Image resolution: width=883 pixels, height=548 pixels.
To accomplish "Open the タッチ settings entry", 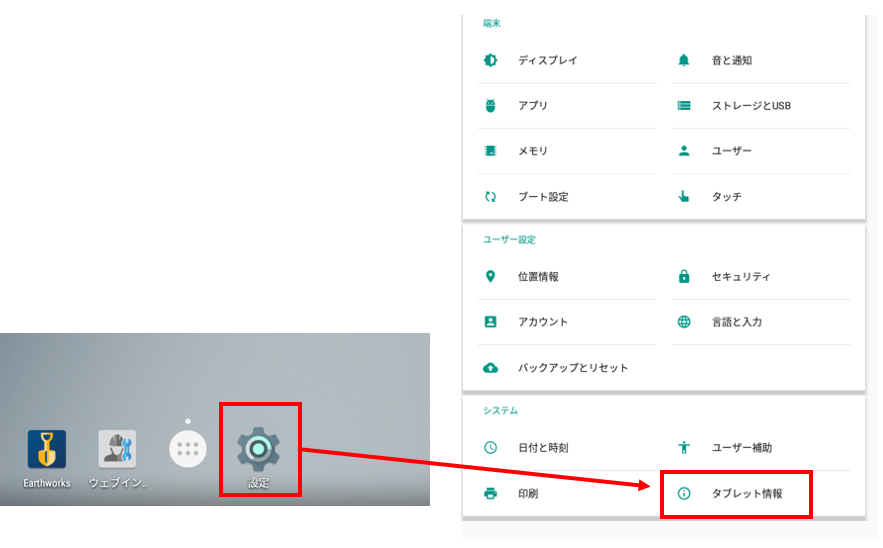I will [x=726, y=197].
